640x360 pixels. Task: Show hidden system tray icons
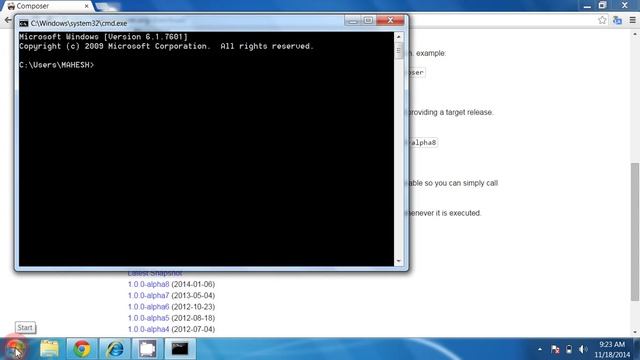[x=540, y=349]
